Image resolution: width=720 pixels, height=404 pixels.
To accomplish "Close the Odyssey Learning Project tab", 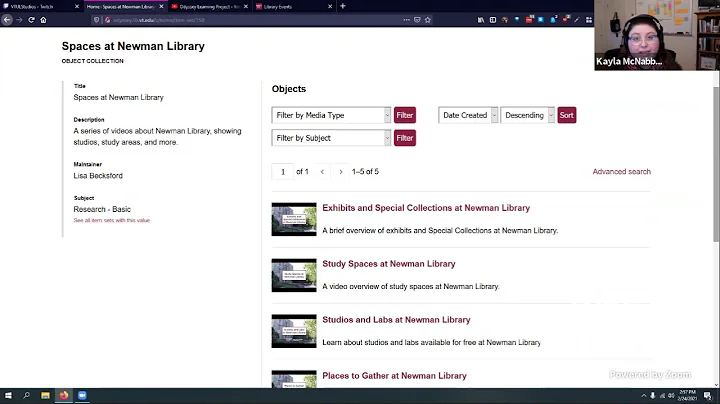I will click(x=246, y=6).
